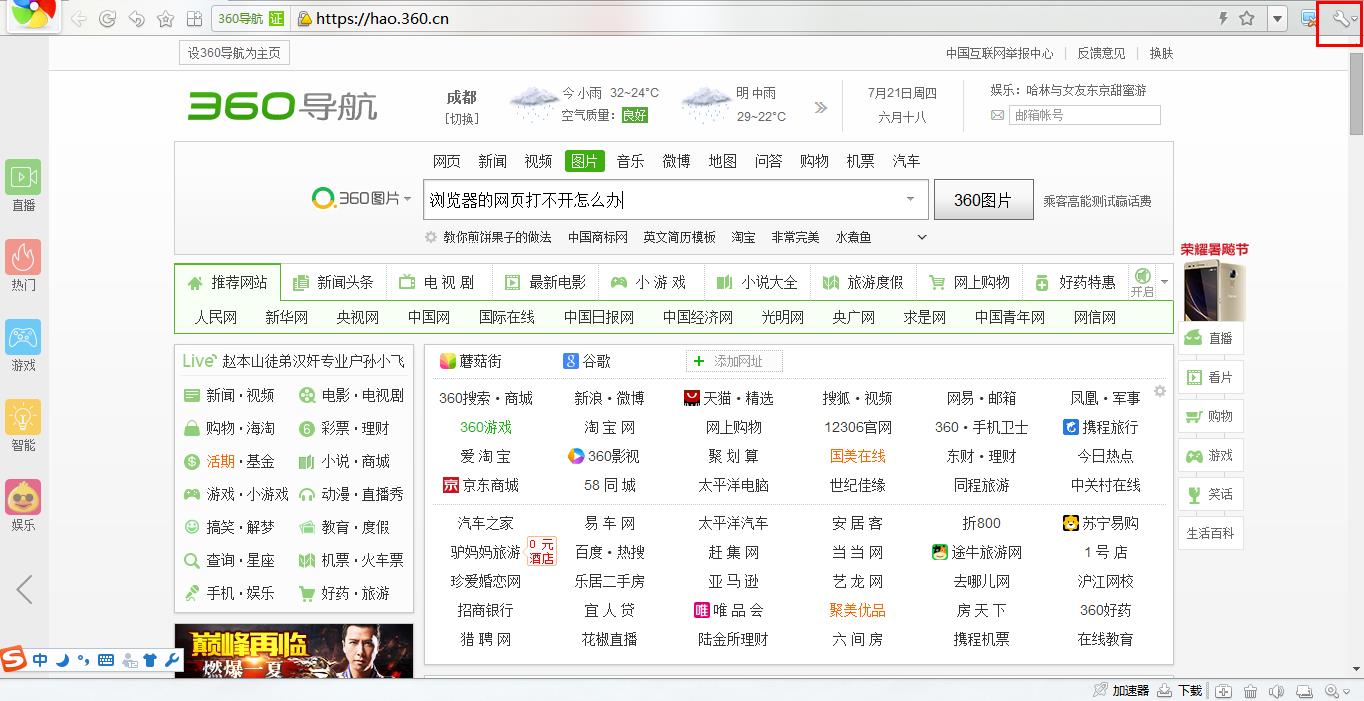
Task: Bookmark this page with address bar star
Action: pos(1247,19)
